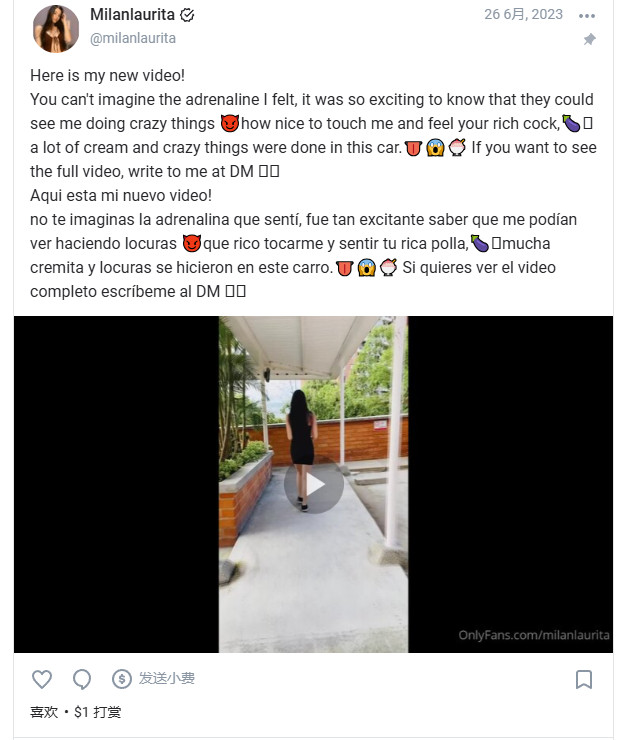Open comments via the speech bubble icon
This screenshot has width=630, height=740.
(82, 680)
